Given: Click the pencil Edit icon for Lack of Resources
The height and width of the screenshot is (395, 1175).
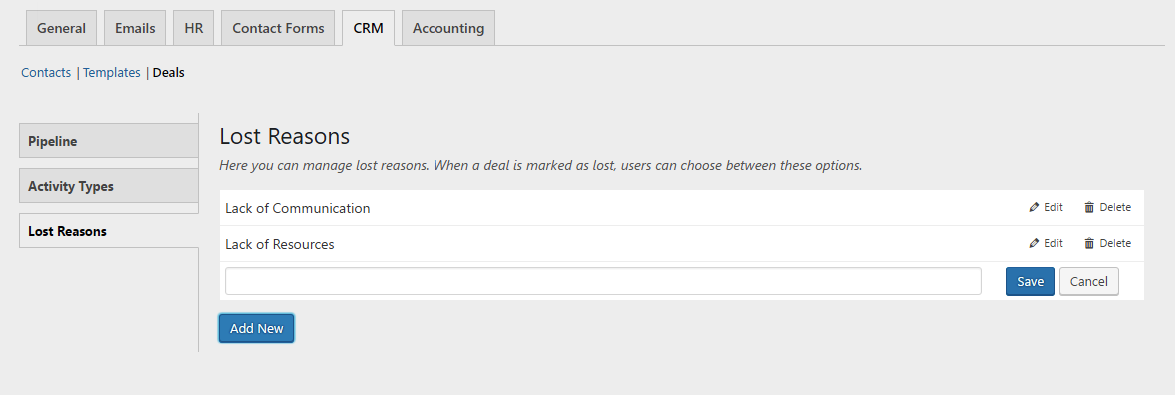Looking at the screenshot, I should pos(1034,244).
